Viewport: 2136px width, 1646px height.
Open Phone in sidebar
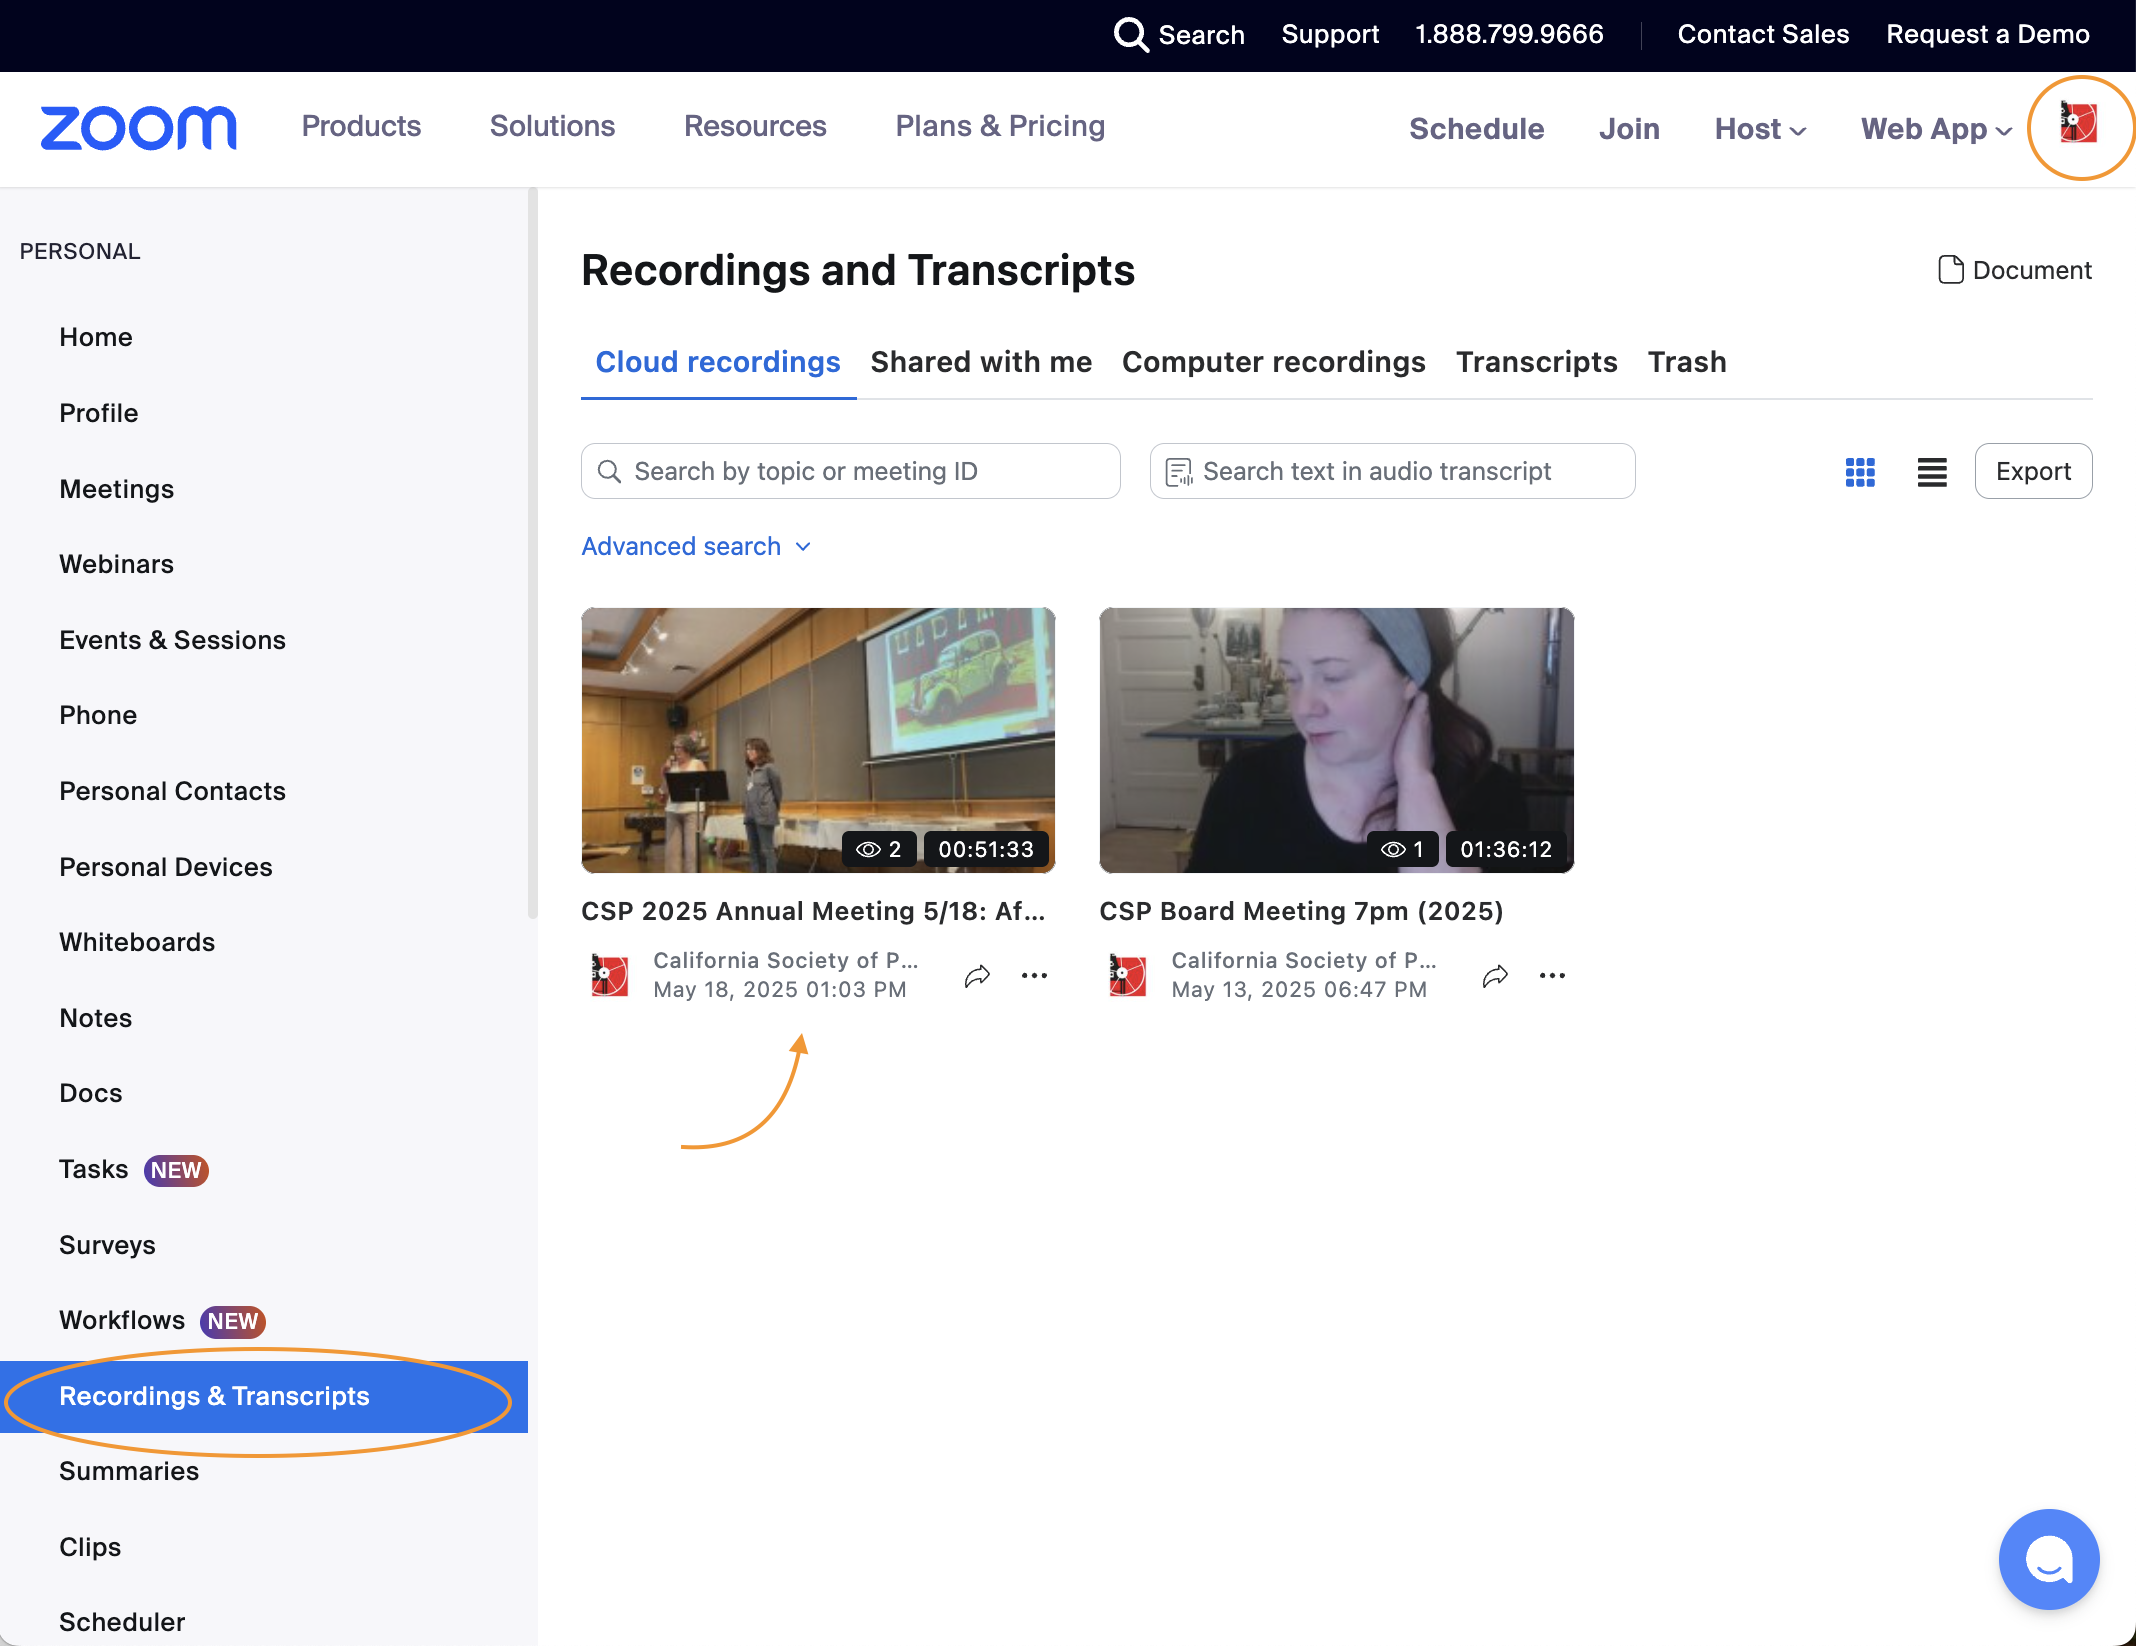pyautogui.click(x=98, y=715)
